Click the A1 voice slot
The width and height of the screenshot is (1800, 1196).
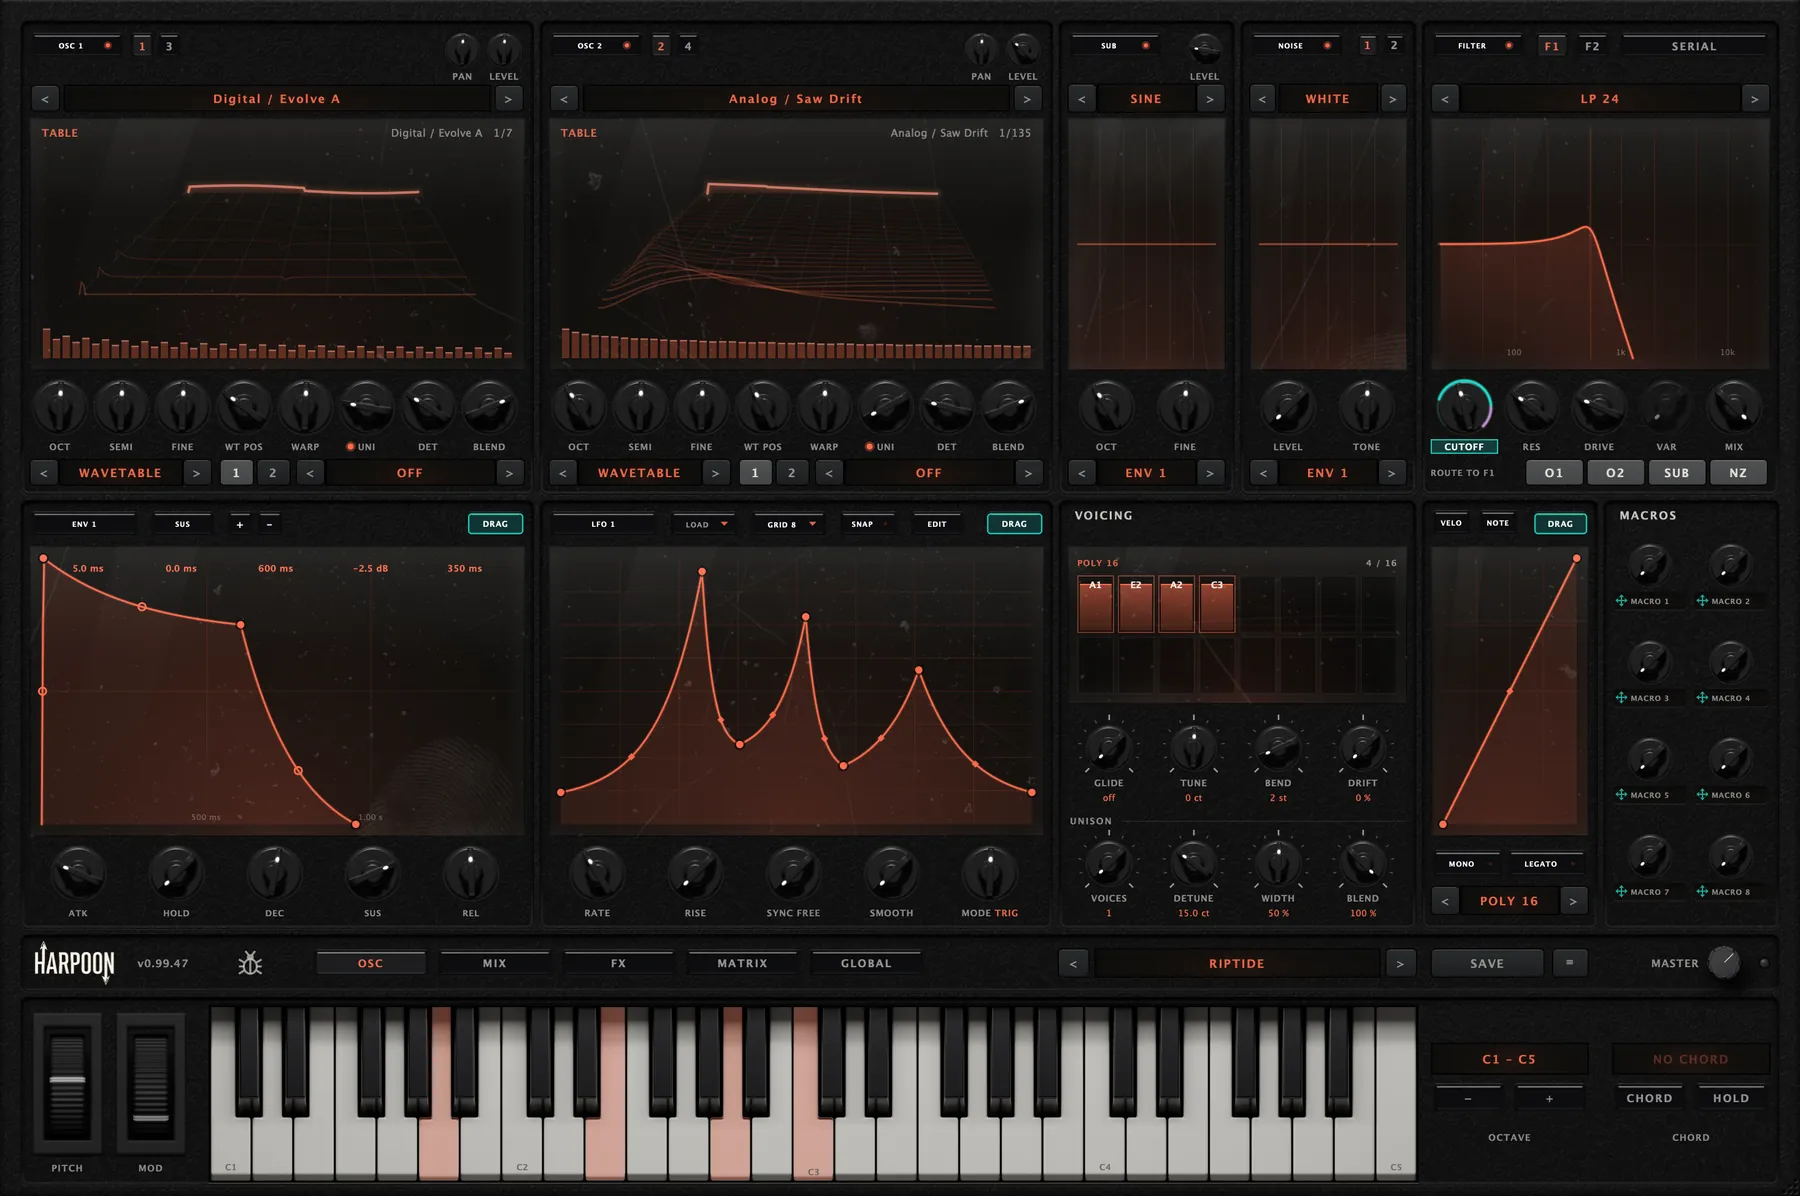1095,604
